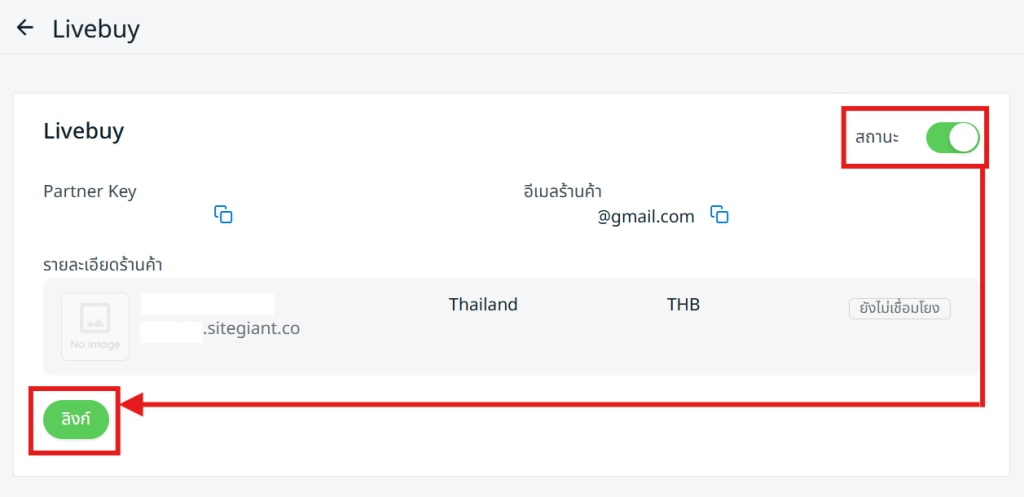Click the THB currency text
Viewport: 1024px width, 497px height.
[683, 304]
